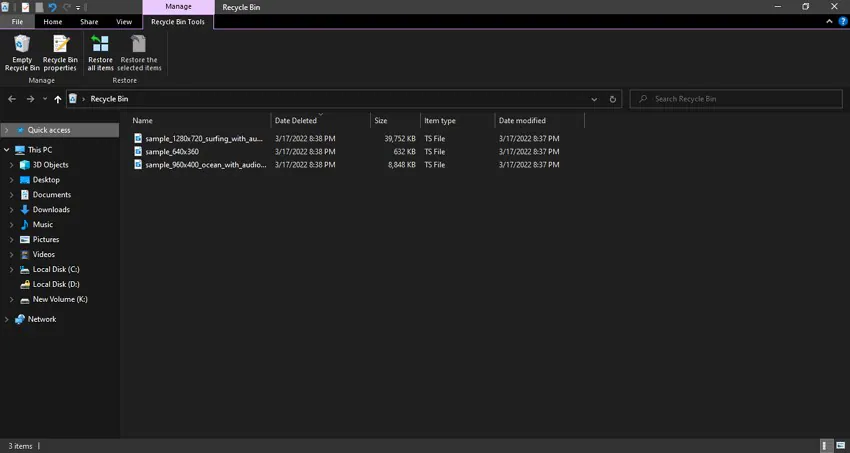Click the sample_1280x720_surfing file icon
Screen dimensions: 850x453
point(138,139)
